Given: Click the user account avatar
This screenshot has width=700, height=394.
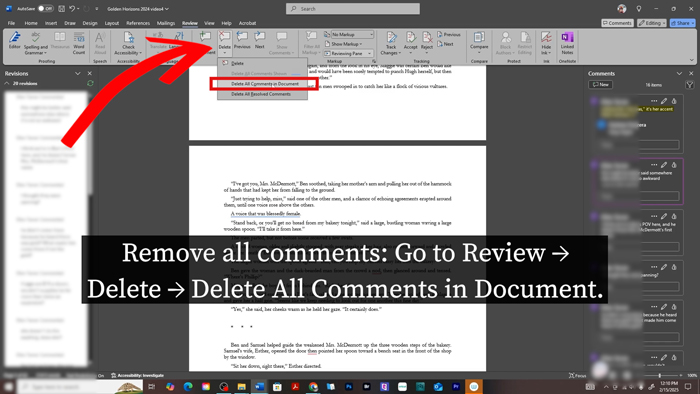Looking at the screenshot, I should coord(621,8).
